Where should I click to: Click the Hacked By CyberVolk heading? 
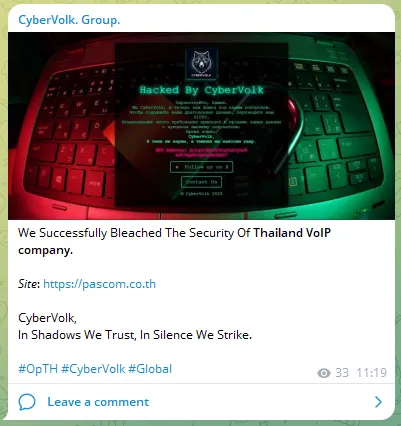pos(202,90)
